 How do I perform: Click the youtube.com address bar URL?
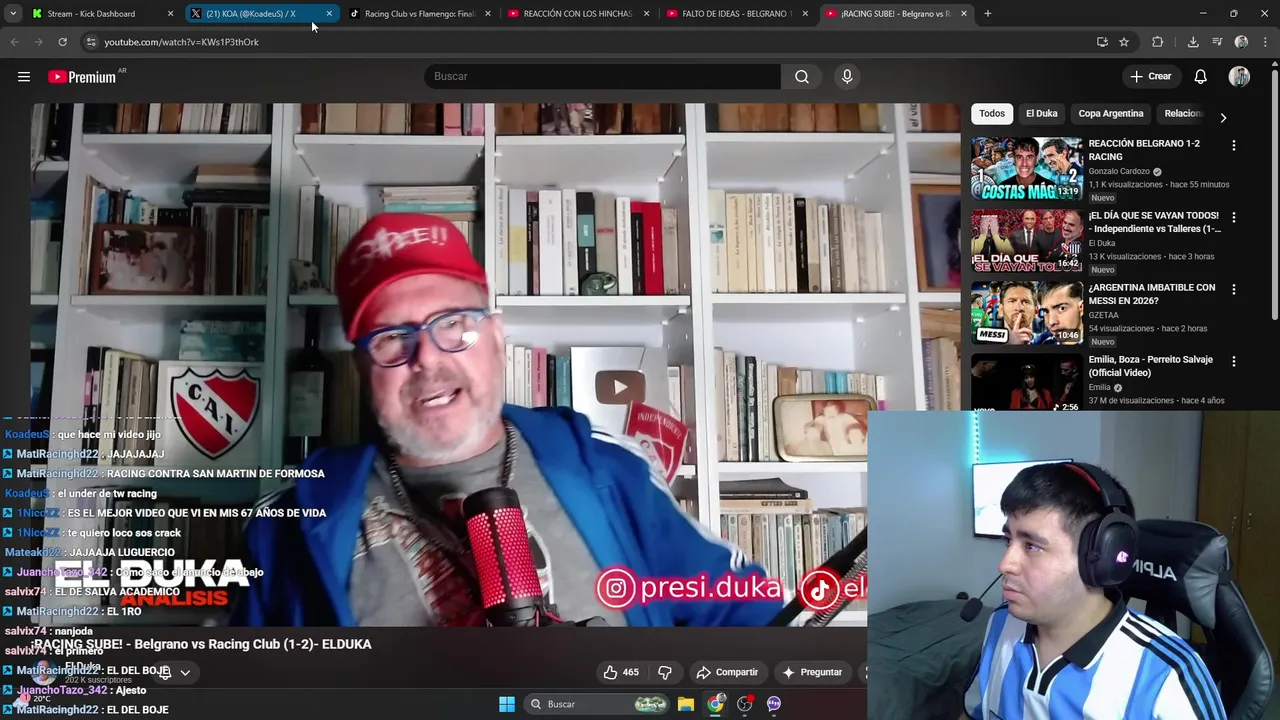click(x=181, y=42)
